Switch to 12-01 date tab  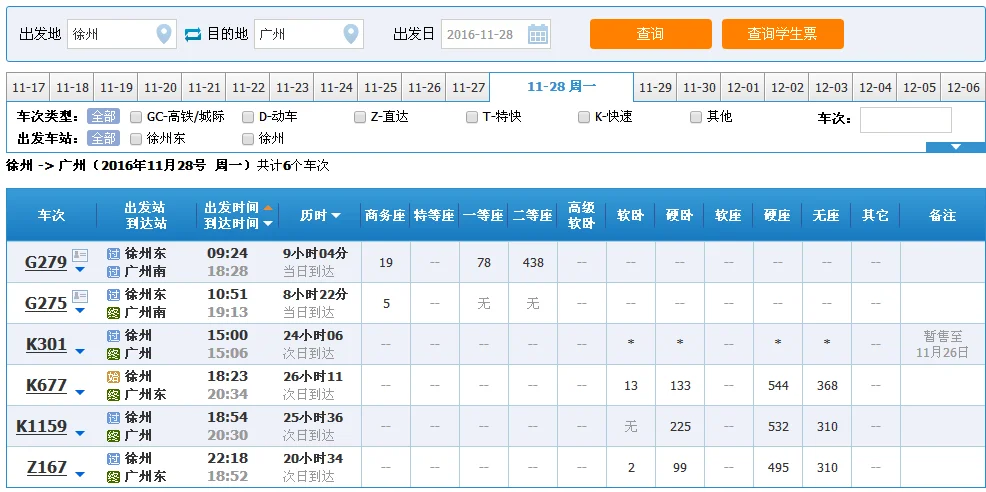(743, 87)
